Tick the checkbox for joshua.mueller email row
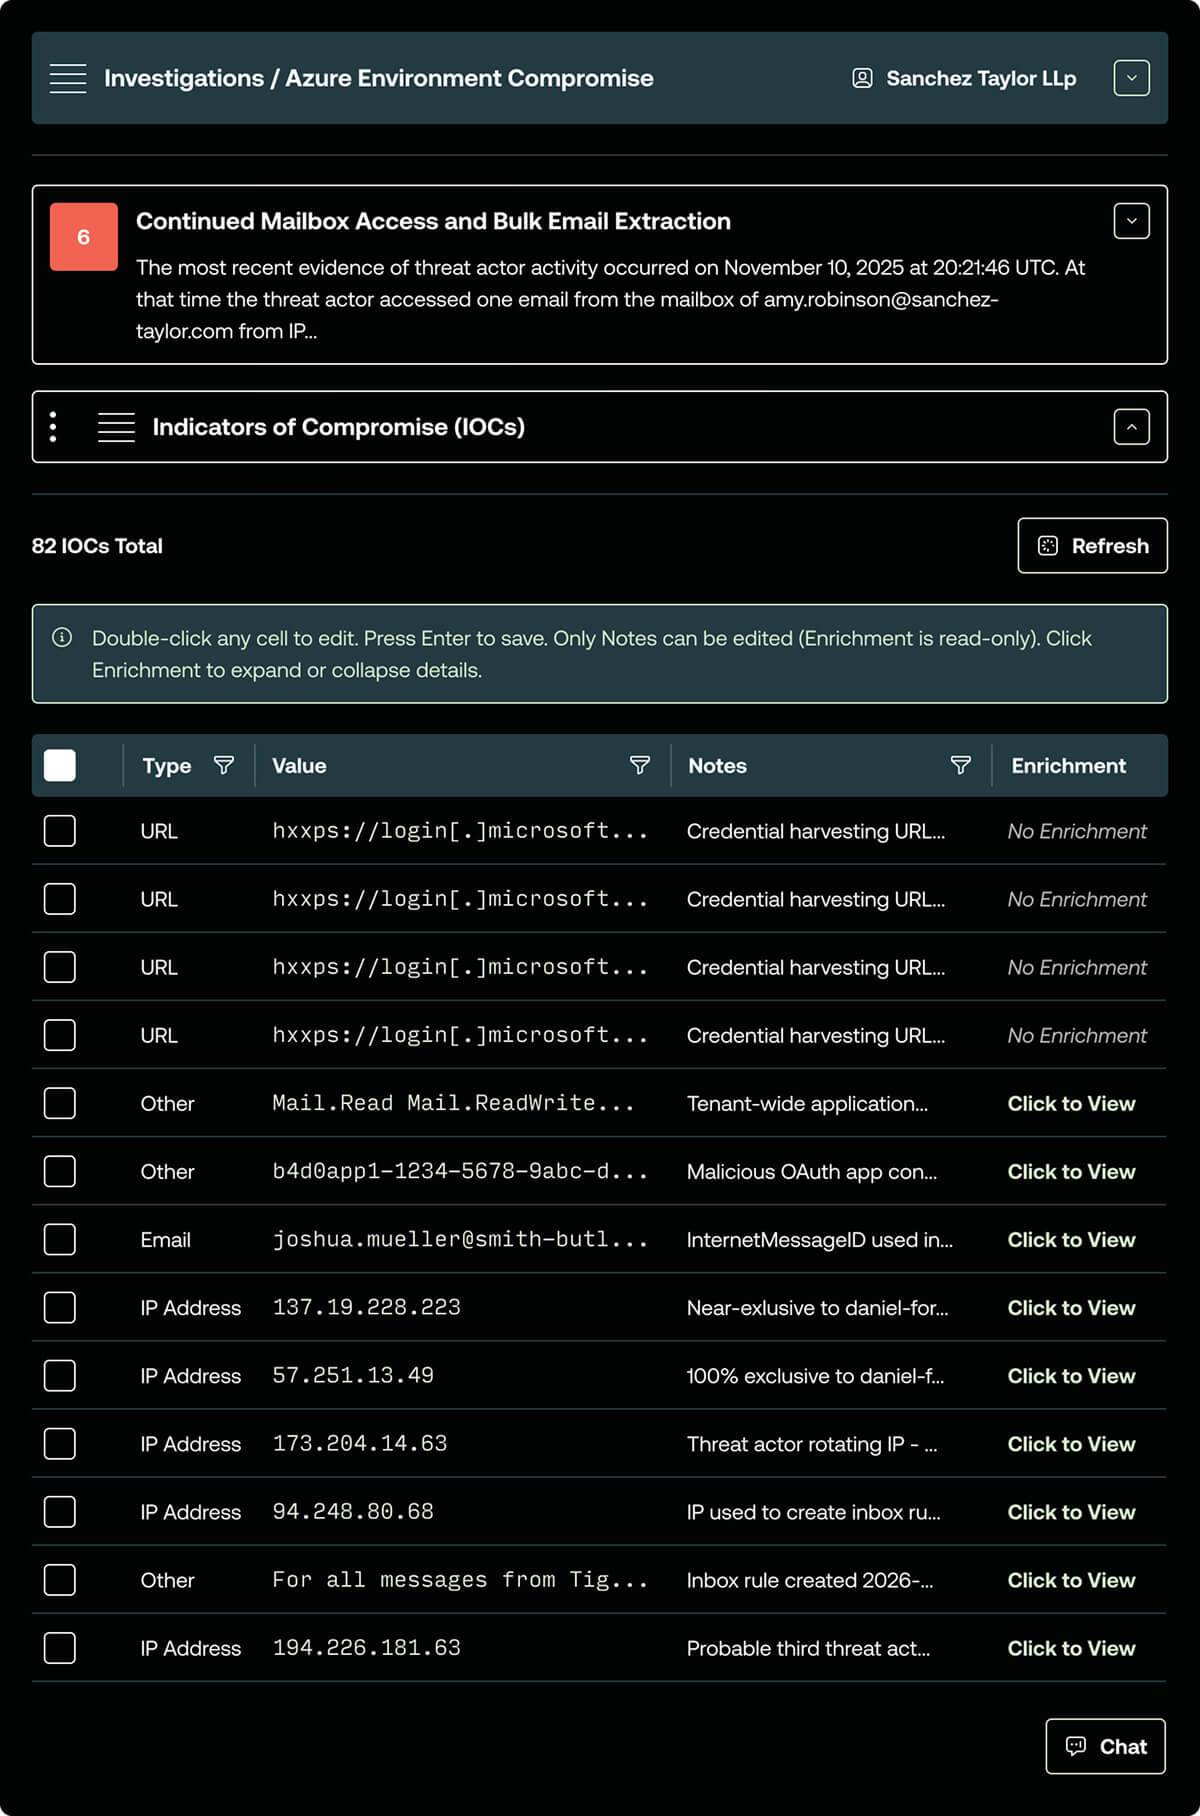 [60, 1239]
